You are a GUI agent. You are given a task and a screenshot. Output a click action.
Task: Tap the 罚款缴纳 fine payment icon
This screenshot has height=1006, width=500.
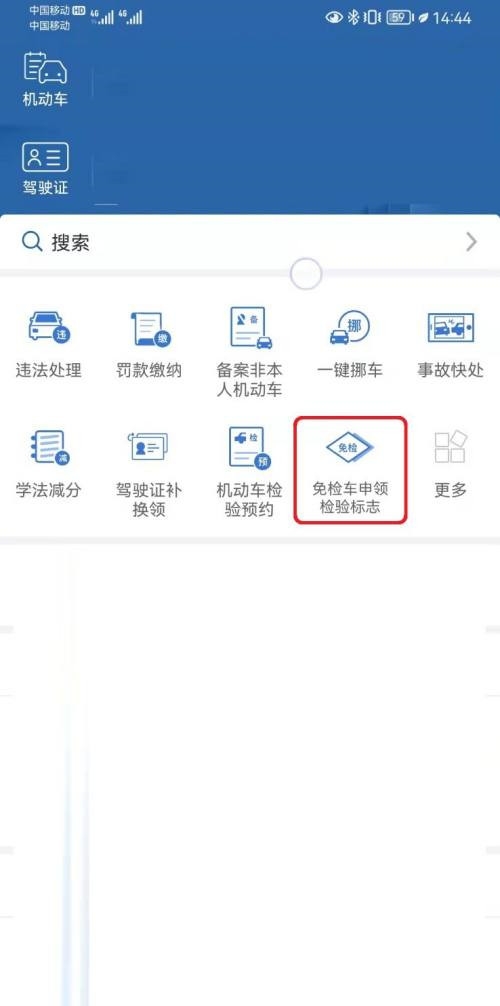click(149, 329)
